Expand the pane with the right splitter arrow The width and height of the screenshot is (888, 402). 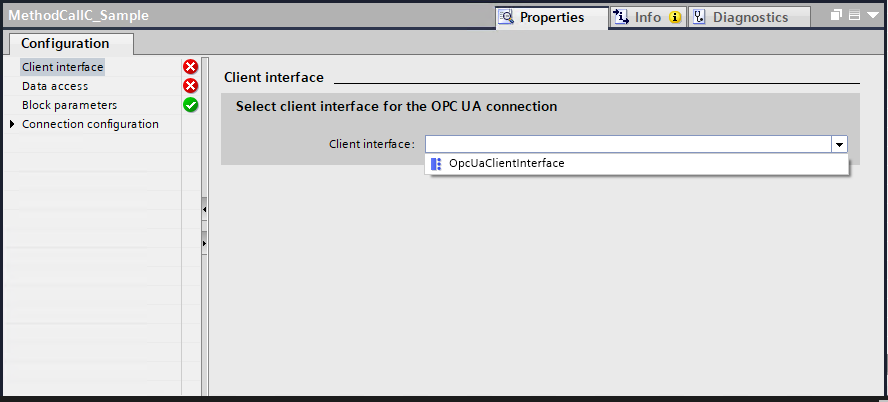click(x=204, y=242)
